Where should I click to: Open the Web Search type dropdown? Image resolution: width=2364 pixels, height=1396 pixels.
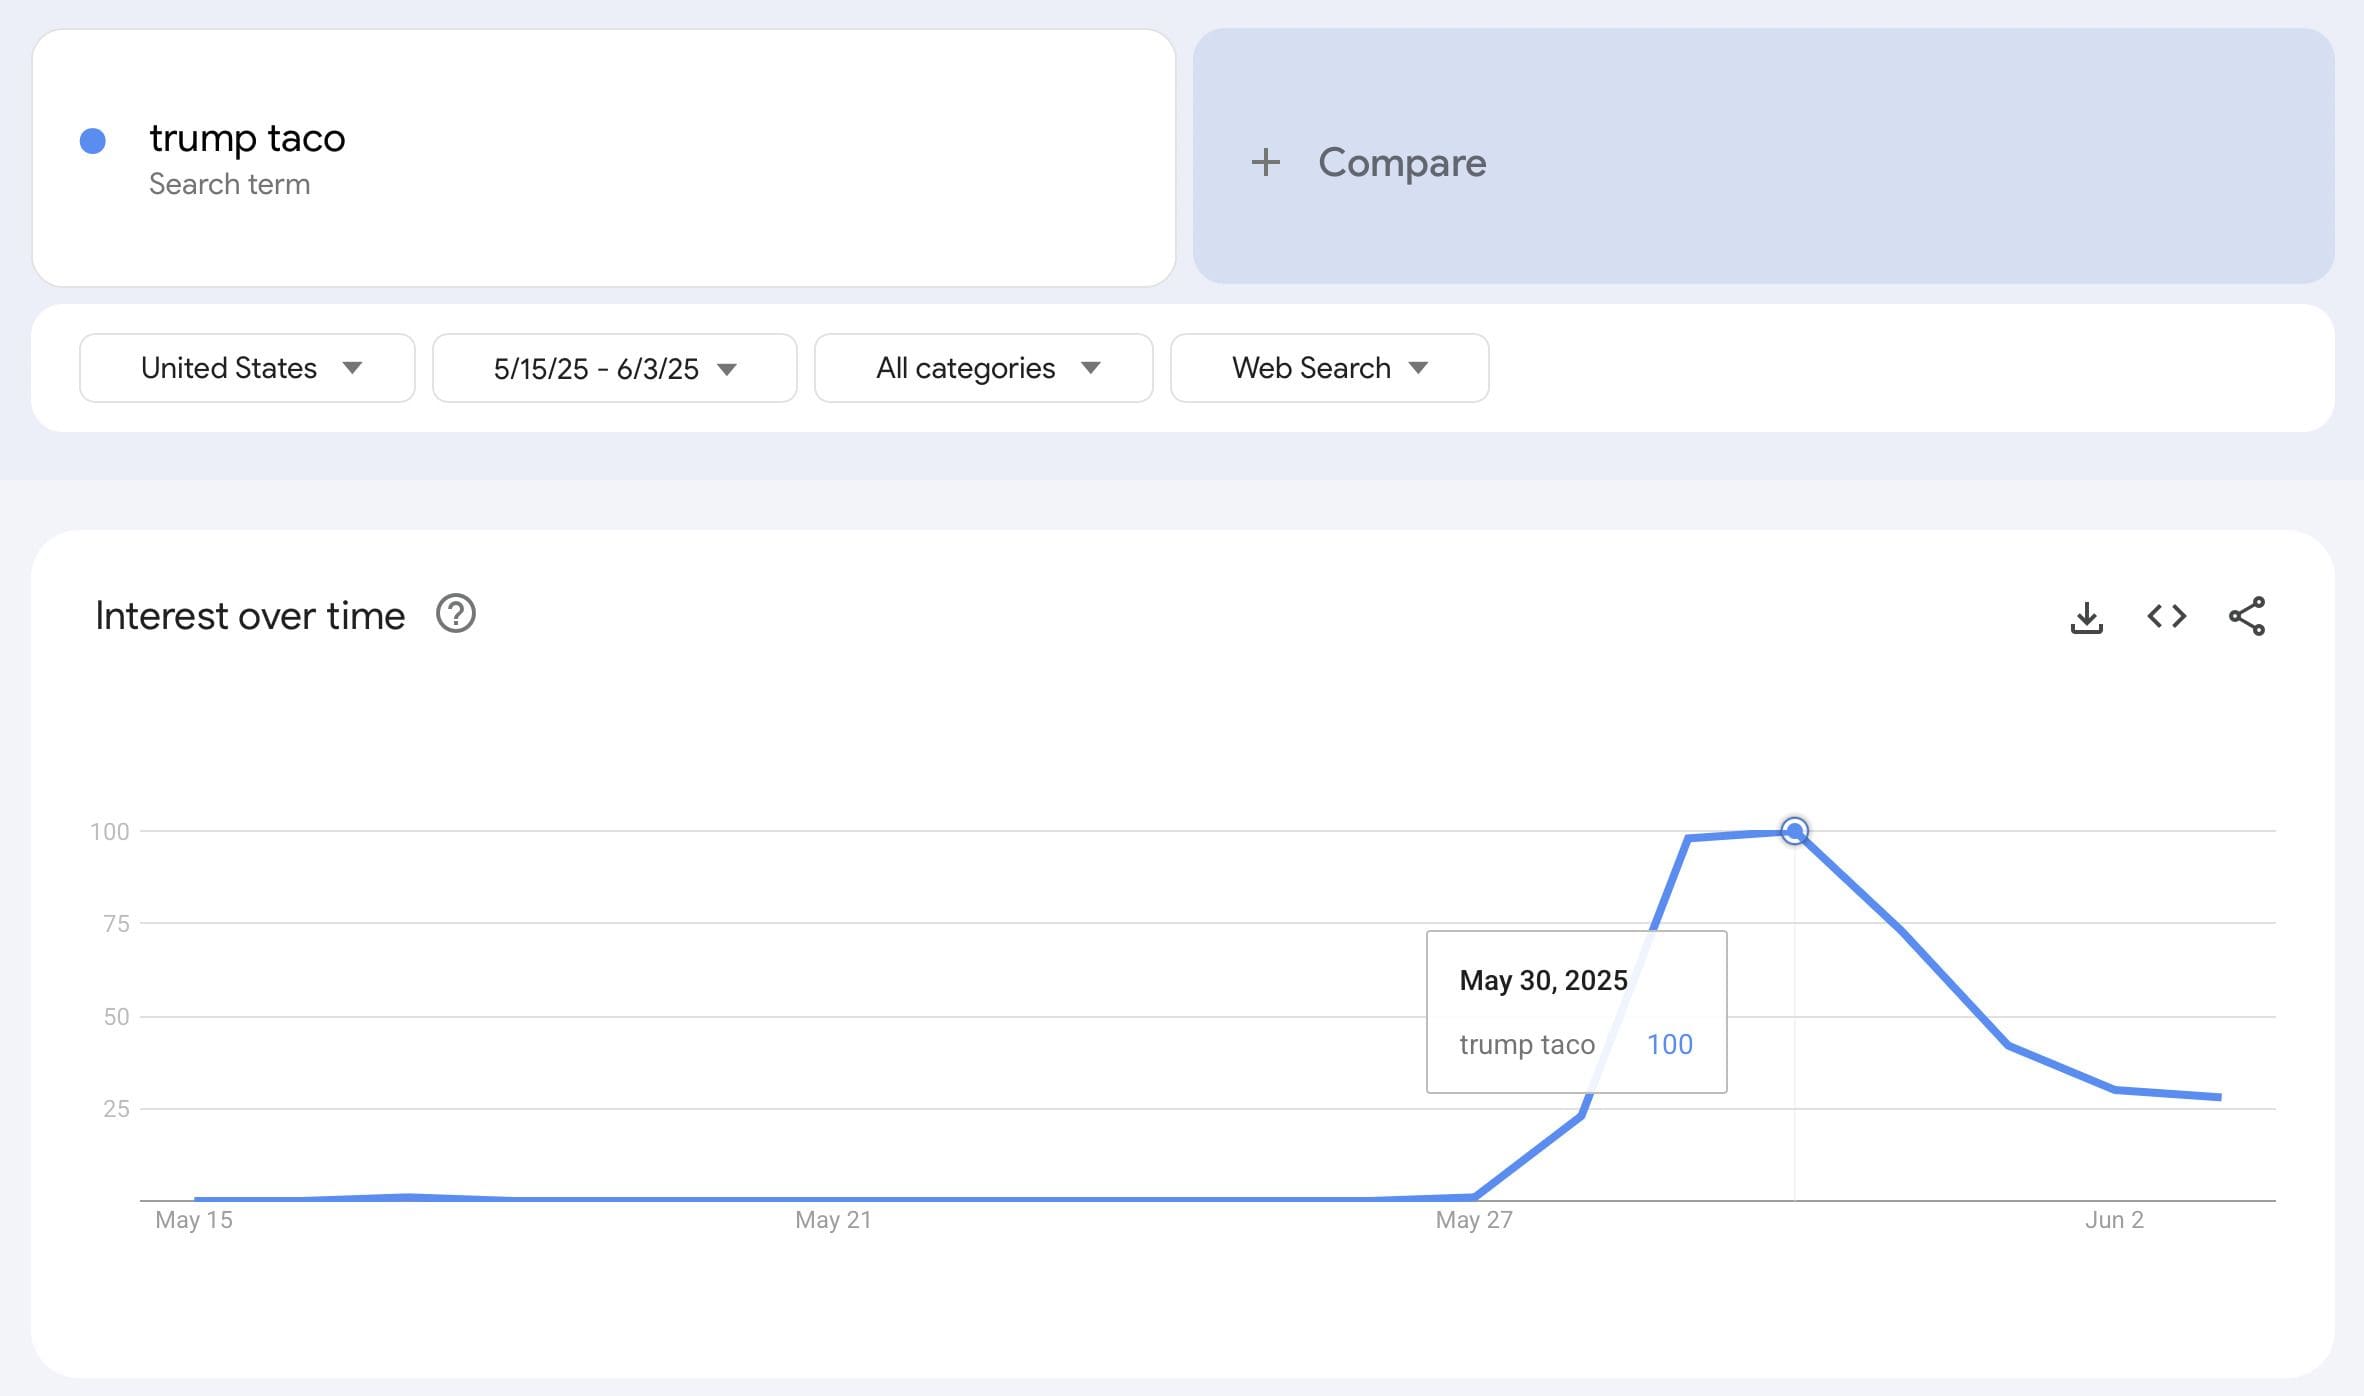coord(1329,368)
